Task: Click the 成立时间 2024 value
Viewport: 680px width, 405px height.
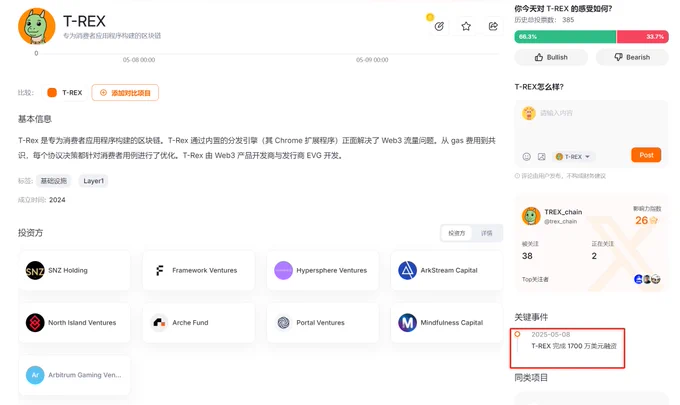Action: pyautogui.click(x=57, y=200)
